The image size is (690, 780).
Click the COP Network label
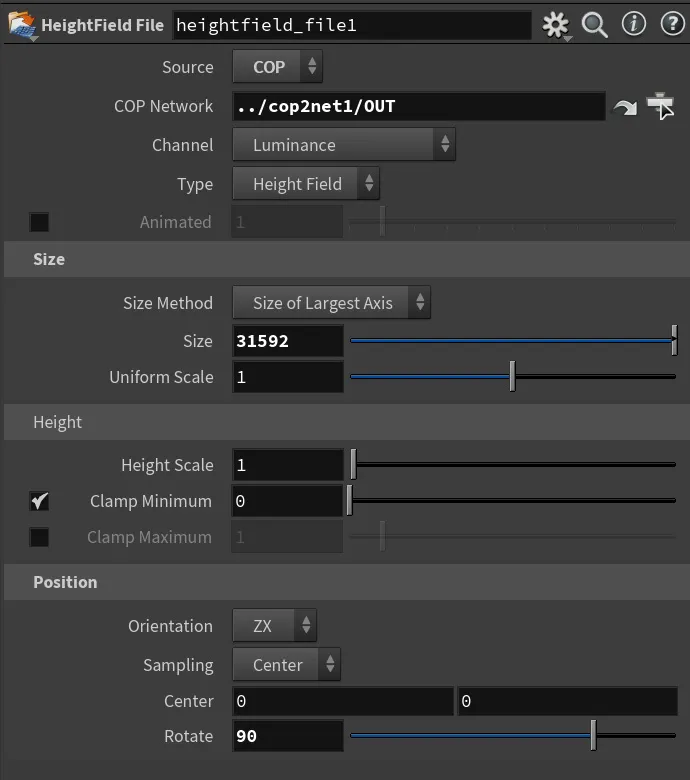coord(163,106)
